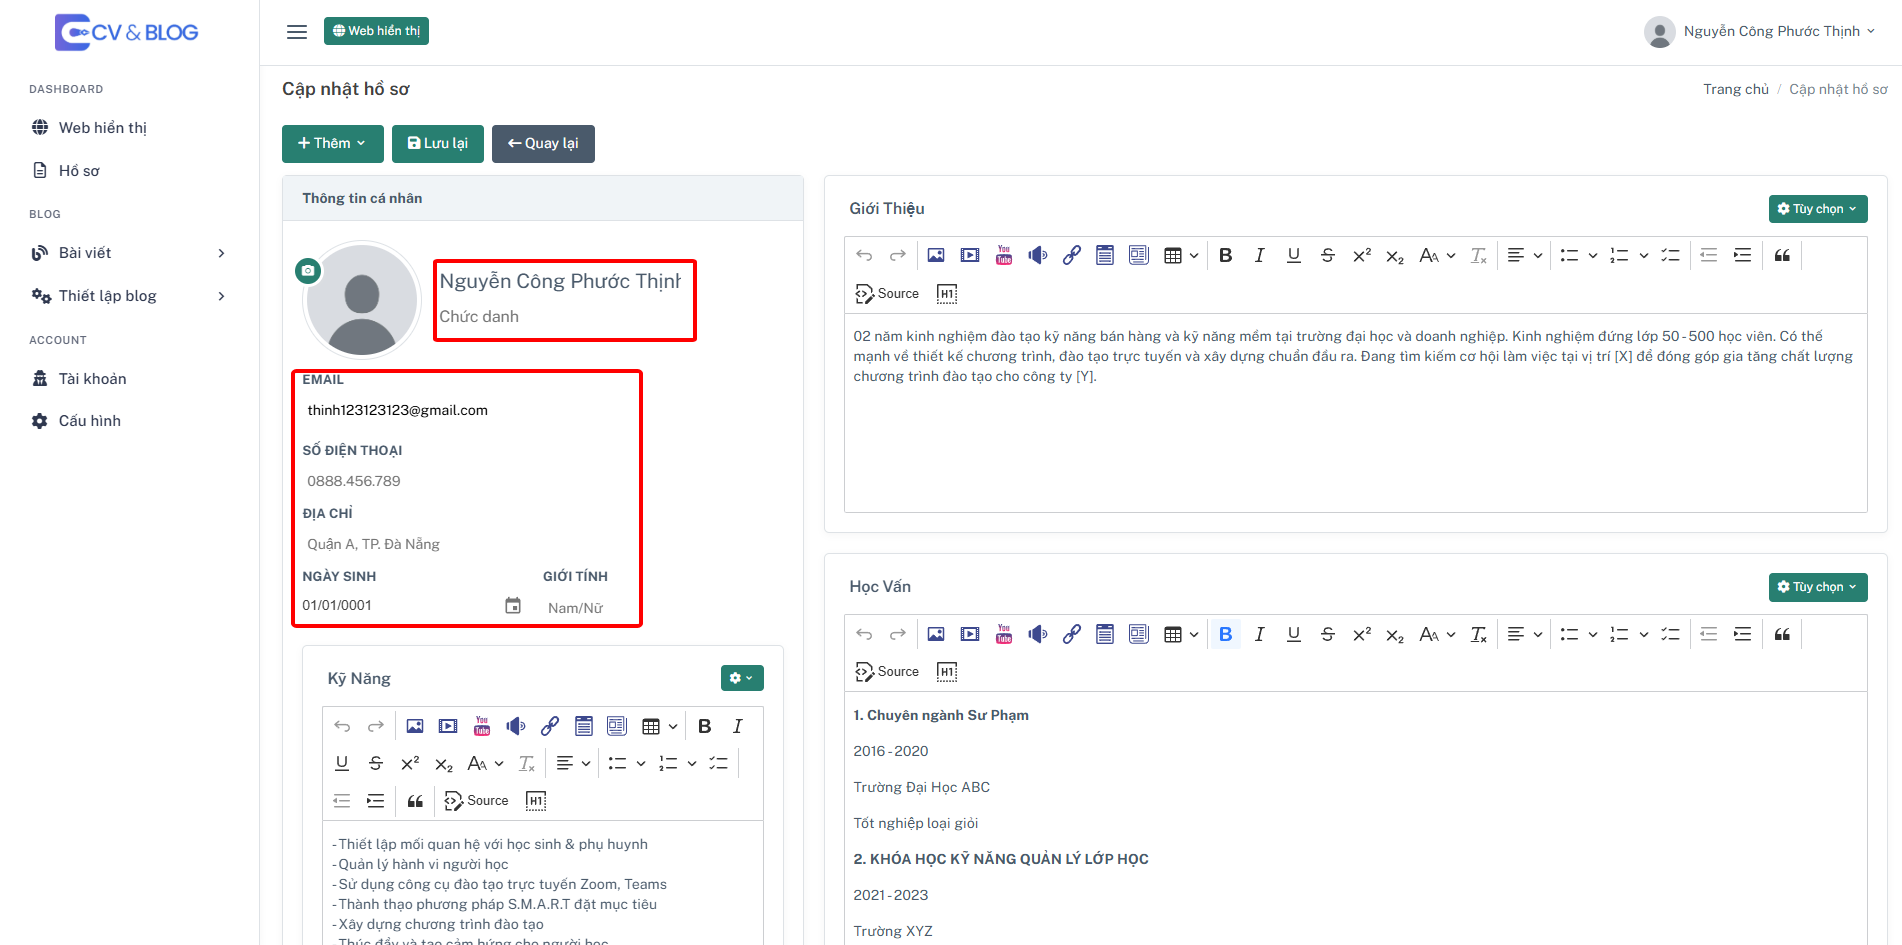Toggle superscript in Giới Thiệu editor

click(x=1362, y=255)
